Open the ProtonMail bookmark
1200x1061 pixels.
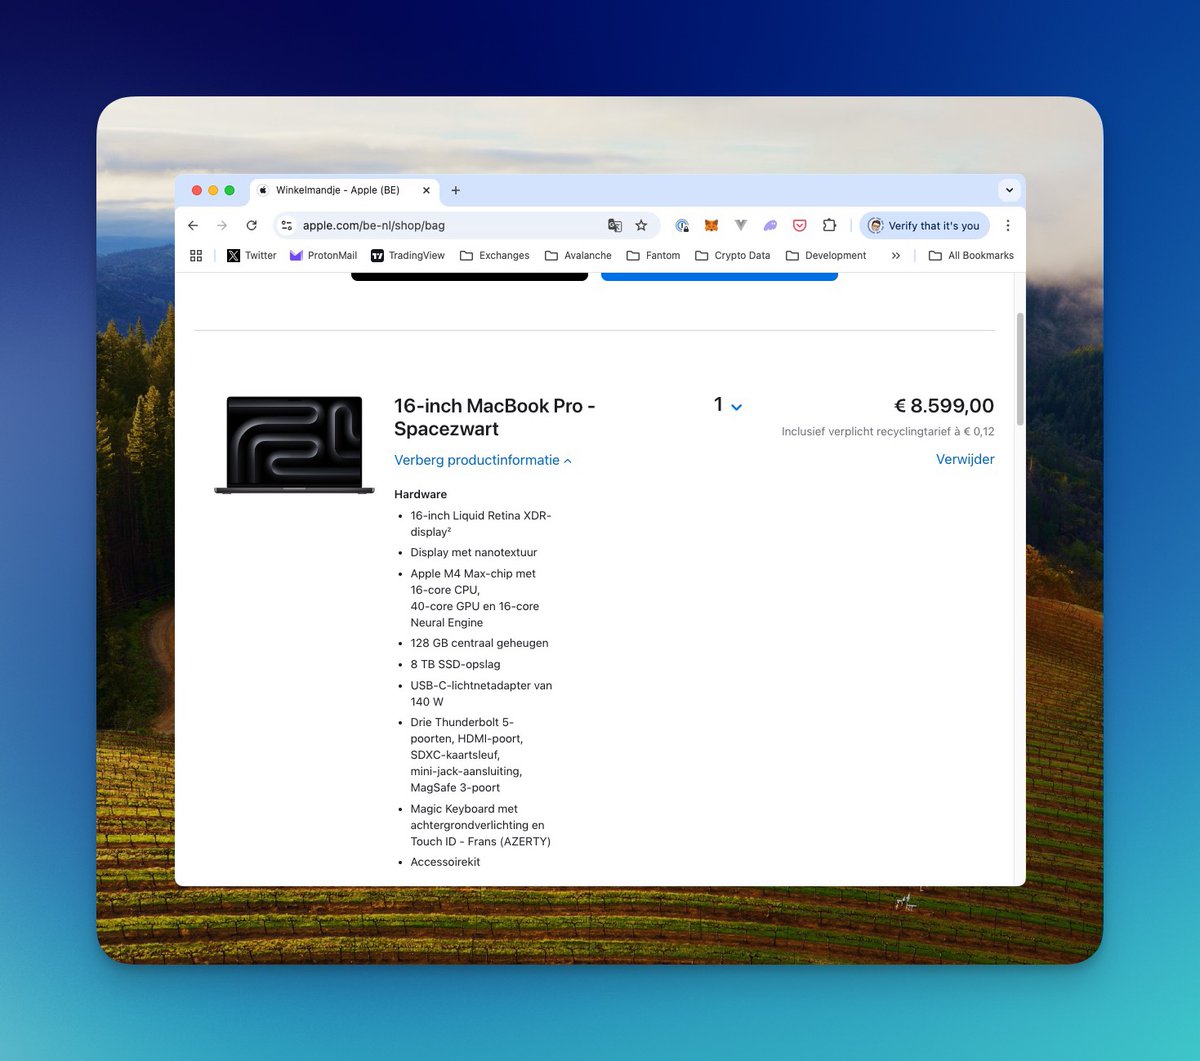coord(323,256)
